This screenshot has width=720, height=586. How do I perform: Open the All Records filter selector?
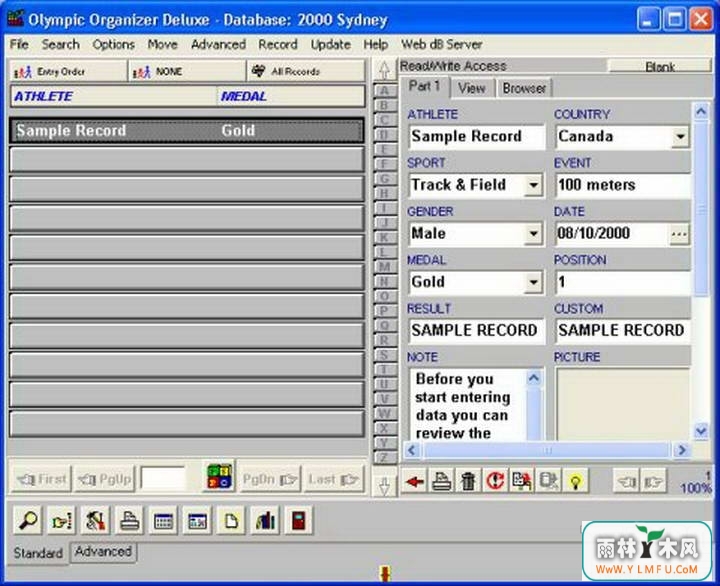[x=306, y=71]
